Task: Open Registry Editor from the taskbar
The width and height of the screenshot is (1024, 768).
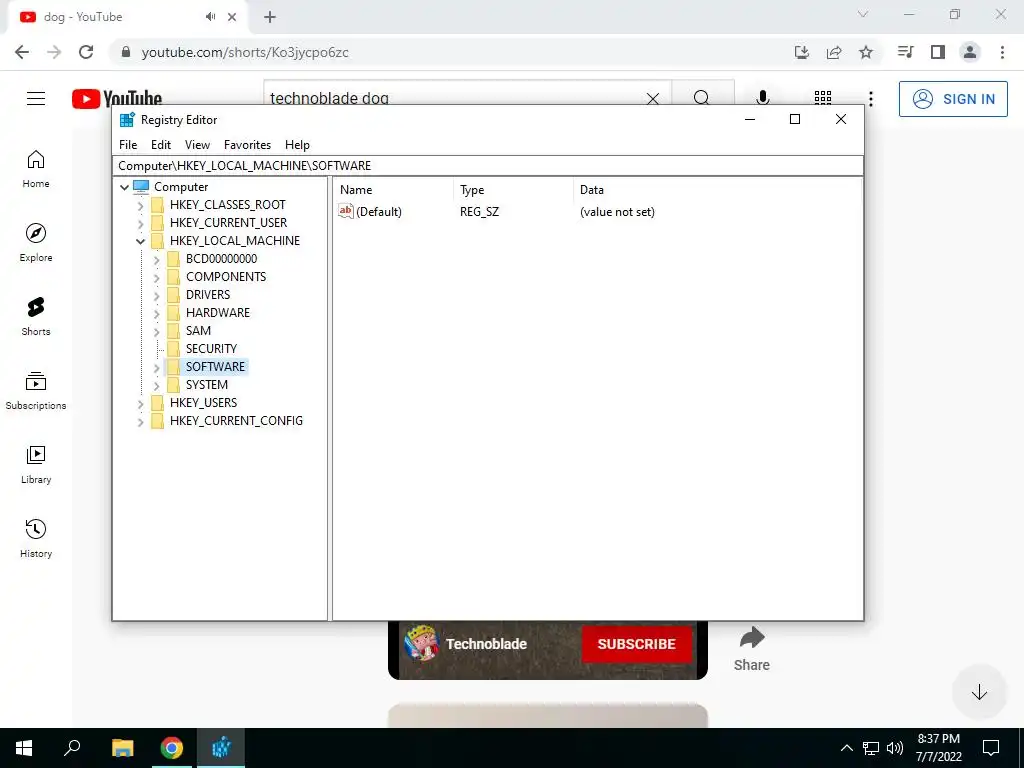Action: (221, 748)
